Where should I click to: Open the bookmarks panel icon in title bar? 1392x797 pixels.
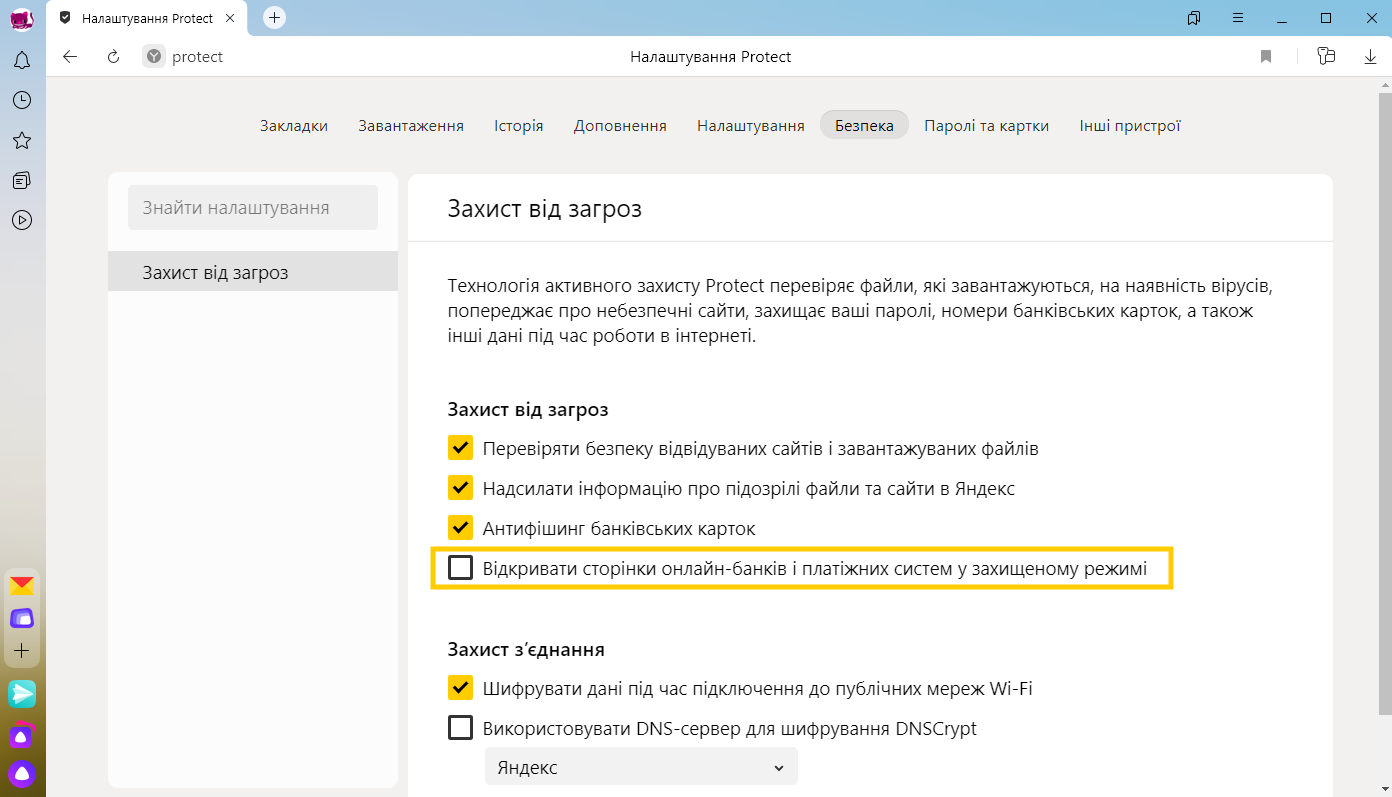click(x=1194, y=18)
